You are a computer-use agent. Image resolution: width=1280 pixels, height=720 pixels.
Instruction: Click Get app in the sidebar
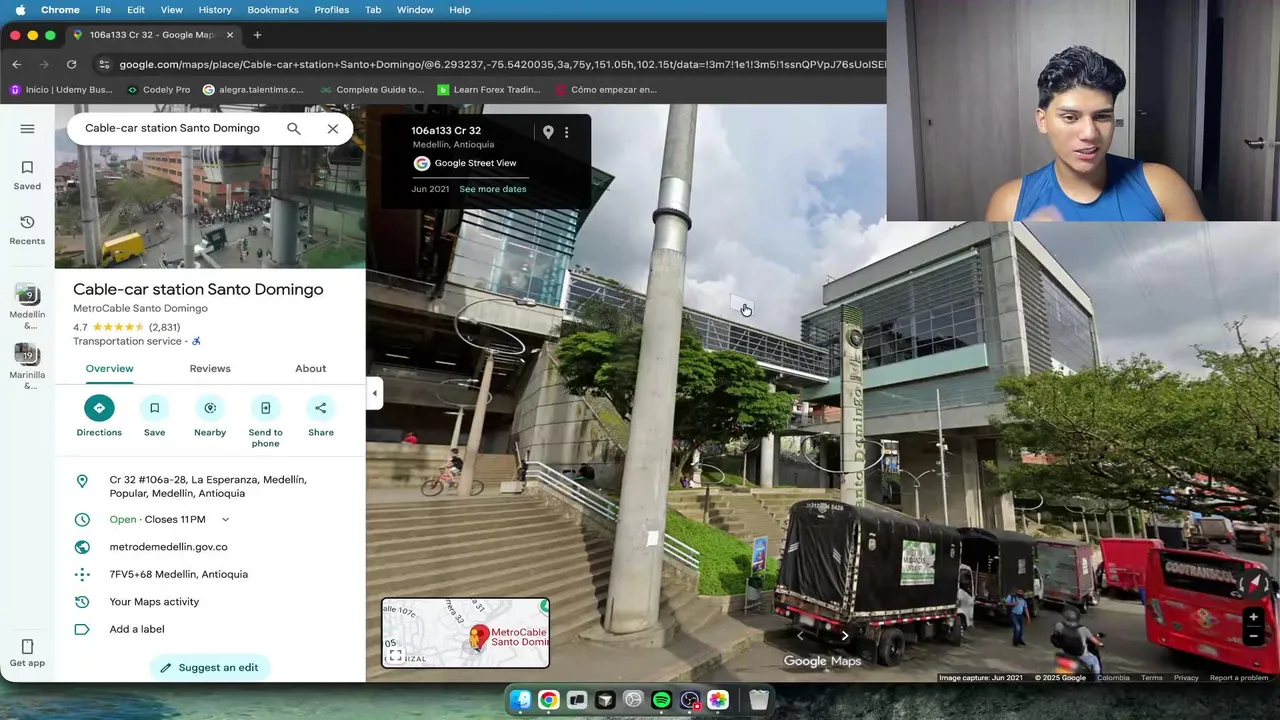click(27, 653)
